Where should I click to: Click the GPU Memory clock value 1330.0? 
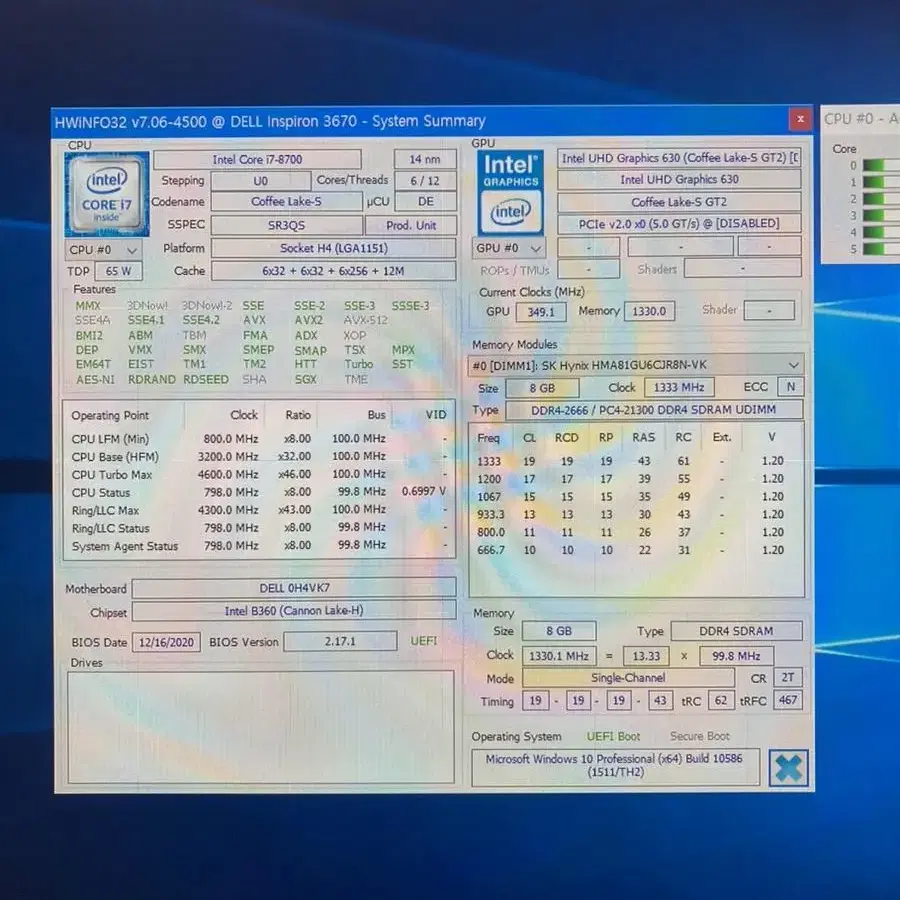[x=649, y=312]
